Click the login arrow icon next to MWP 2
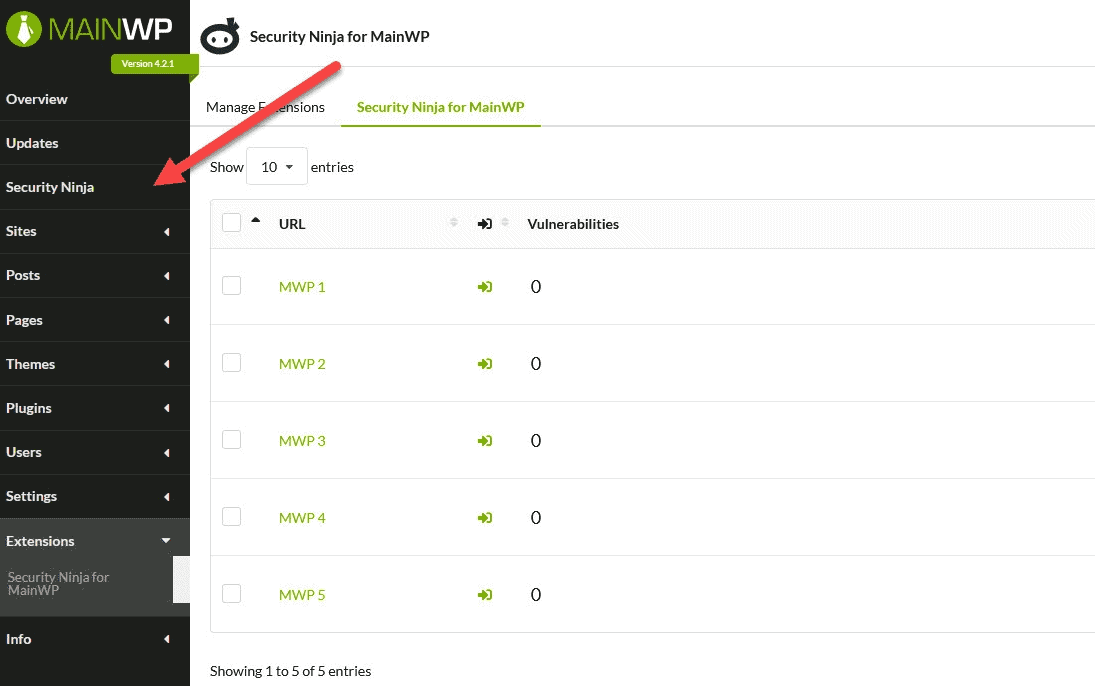 tap(485, 363)
